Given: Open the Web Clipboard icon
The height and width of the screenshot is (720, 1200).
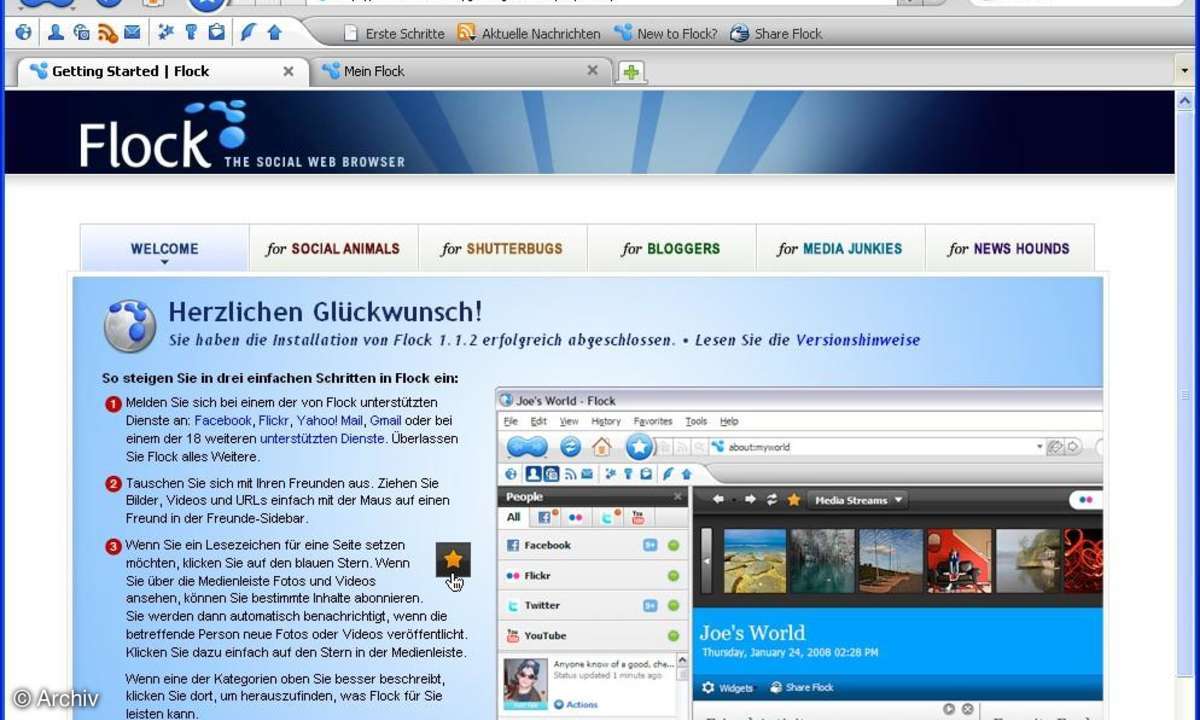Looking at the screenshot, I should [x=216, y=33].
